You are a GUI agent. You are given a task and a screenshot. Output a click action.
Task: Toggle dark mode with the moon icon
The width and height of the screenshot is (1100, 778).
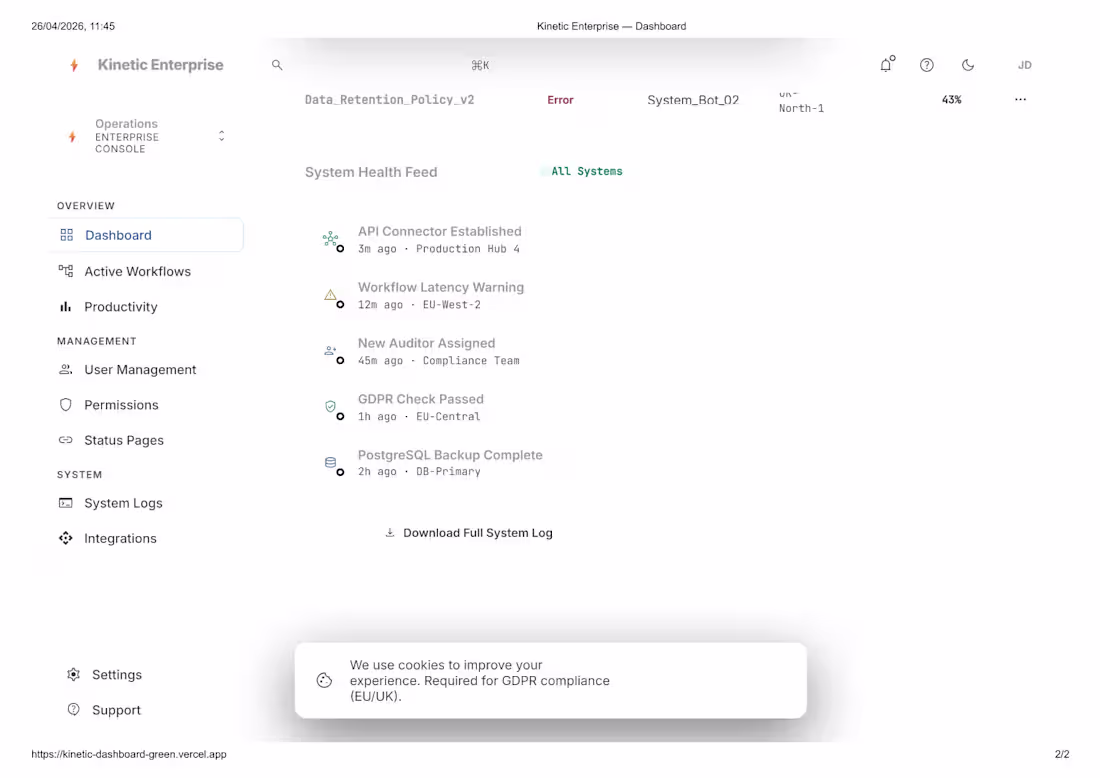(x=967, y=64)
